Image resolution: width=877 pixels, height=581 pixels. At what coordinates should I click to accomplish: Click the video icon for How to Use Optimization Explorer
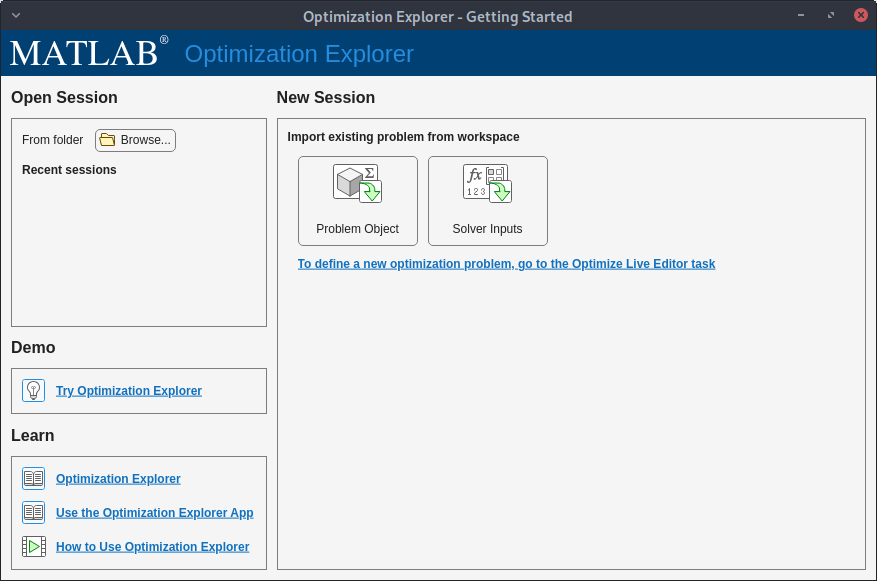(x=33, y=546)
